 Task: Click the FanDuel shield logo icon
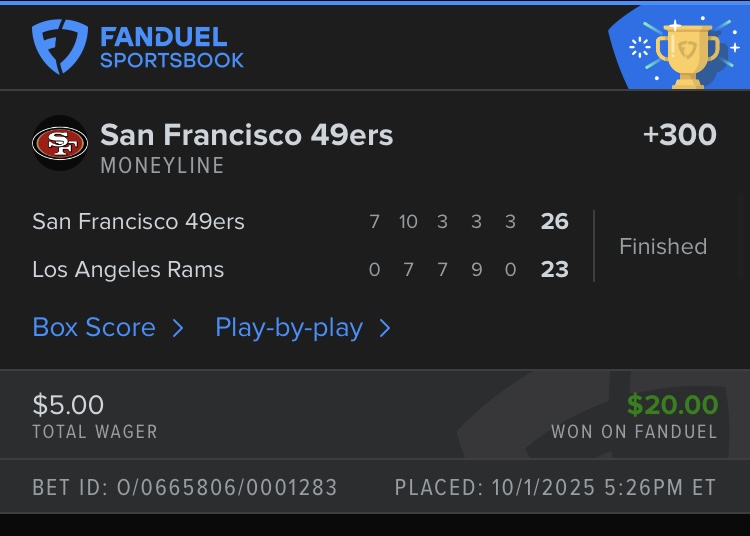pos(60,47)
